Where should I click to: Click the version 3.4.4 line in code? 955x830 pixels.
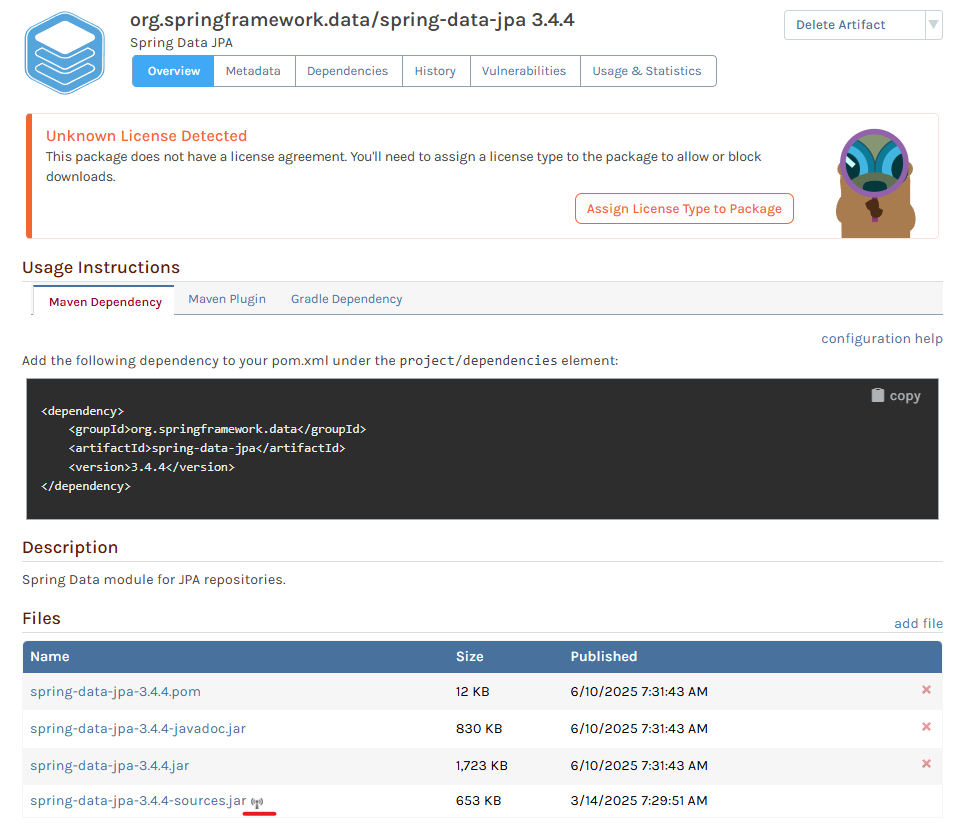coord(152,467)
